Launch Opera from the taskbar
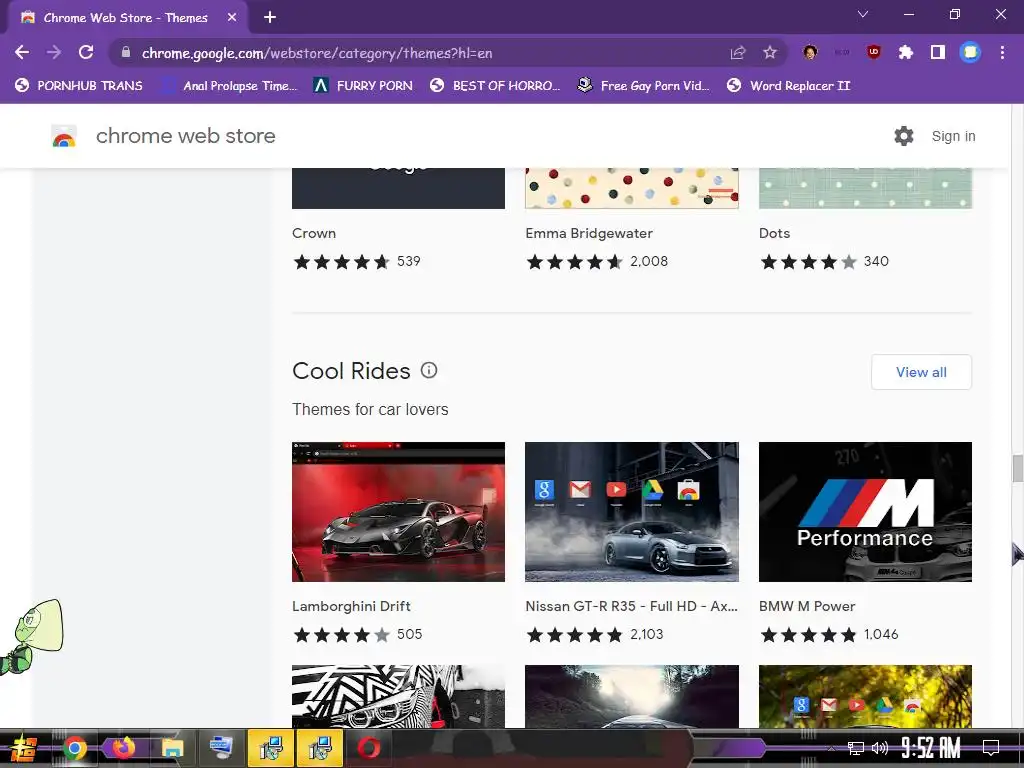 (369, 748)
